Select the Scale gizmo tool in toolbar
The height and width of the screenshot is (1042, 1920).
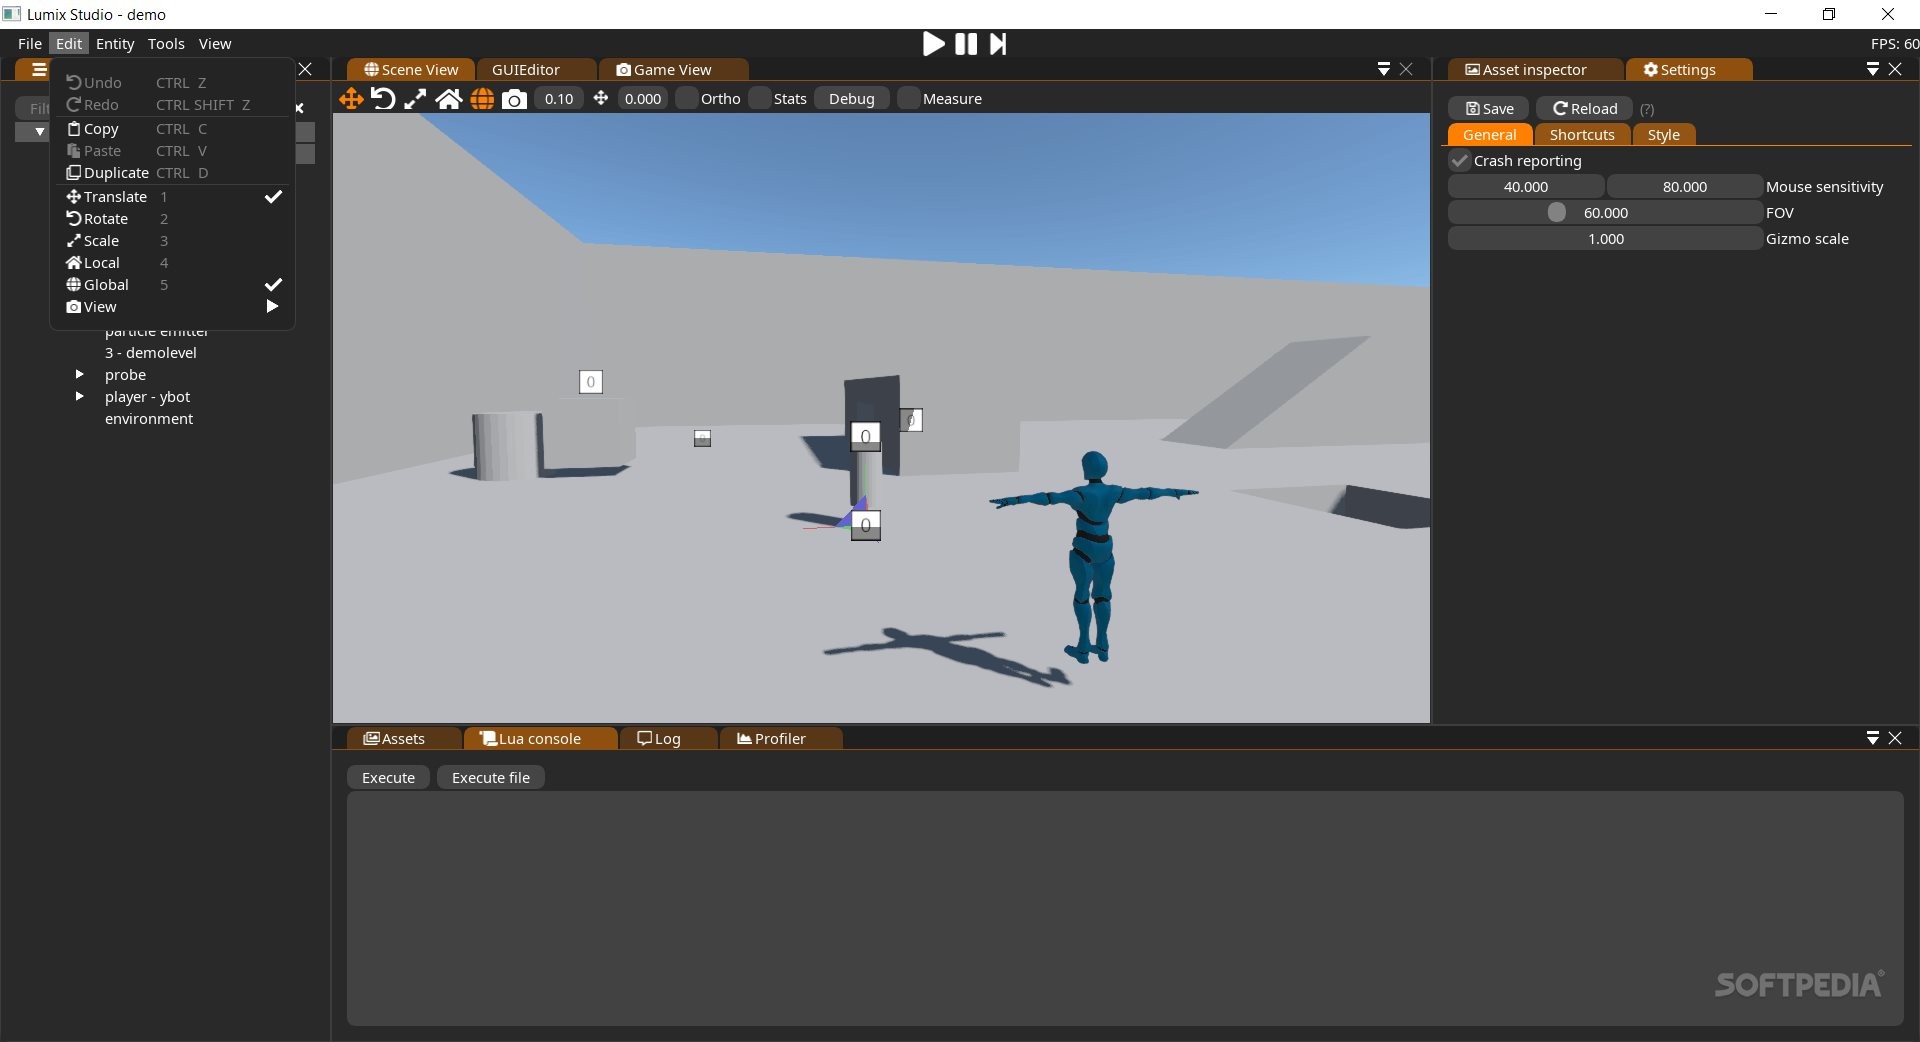pyautogui.click(x=415, y=98)
